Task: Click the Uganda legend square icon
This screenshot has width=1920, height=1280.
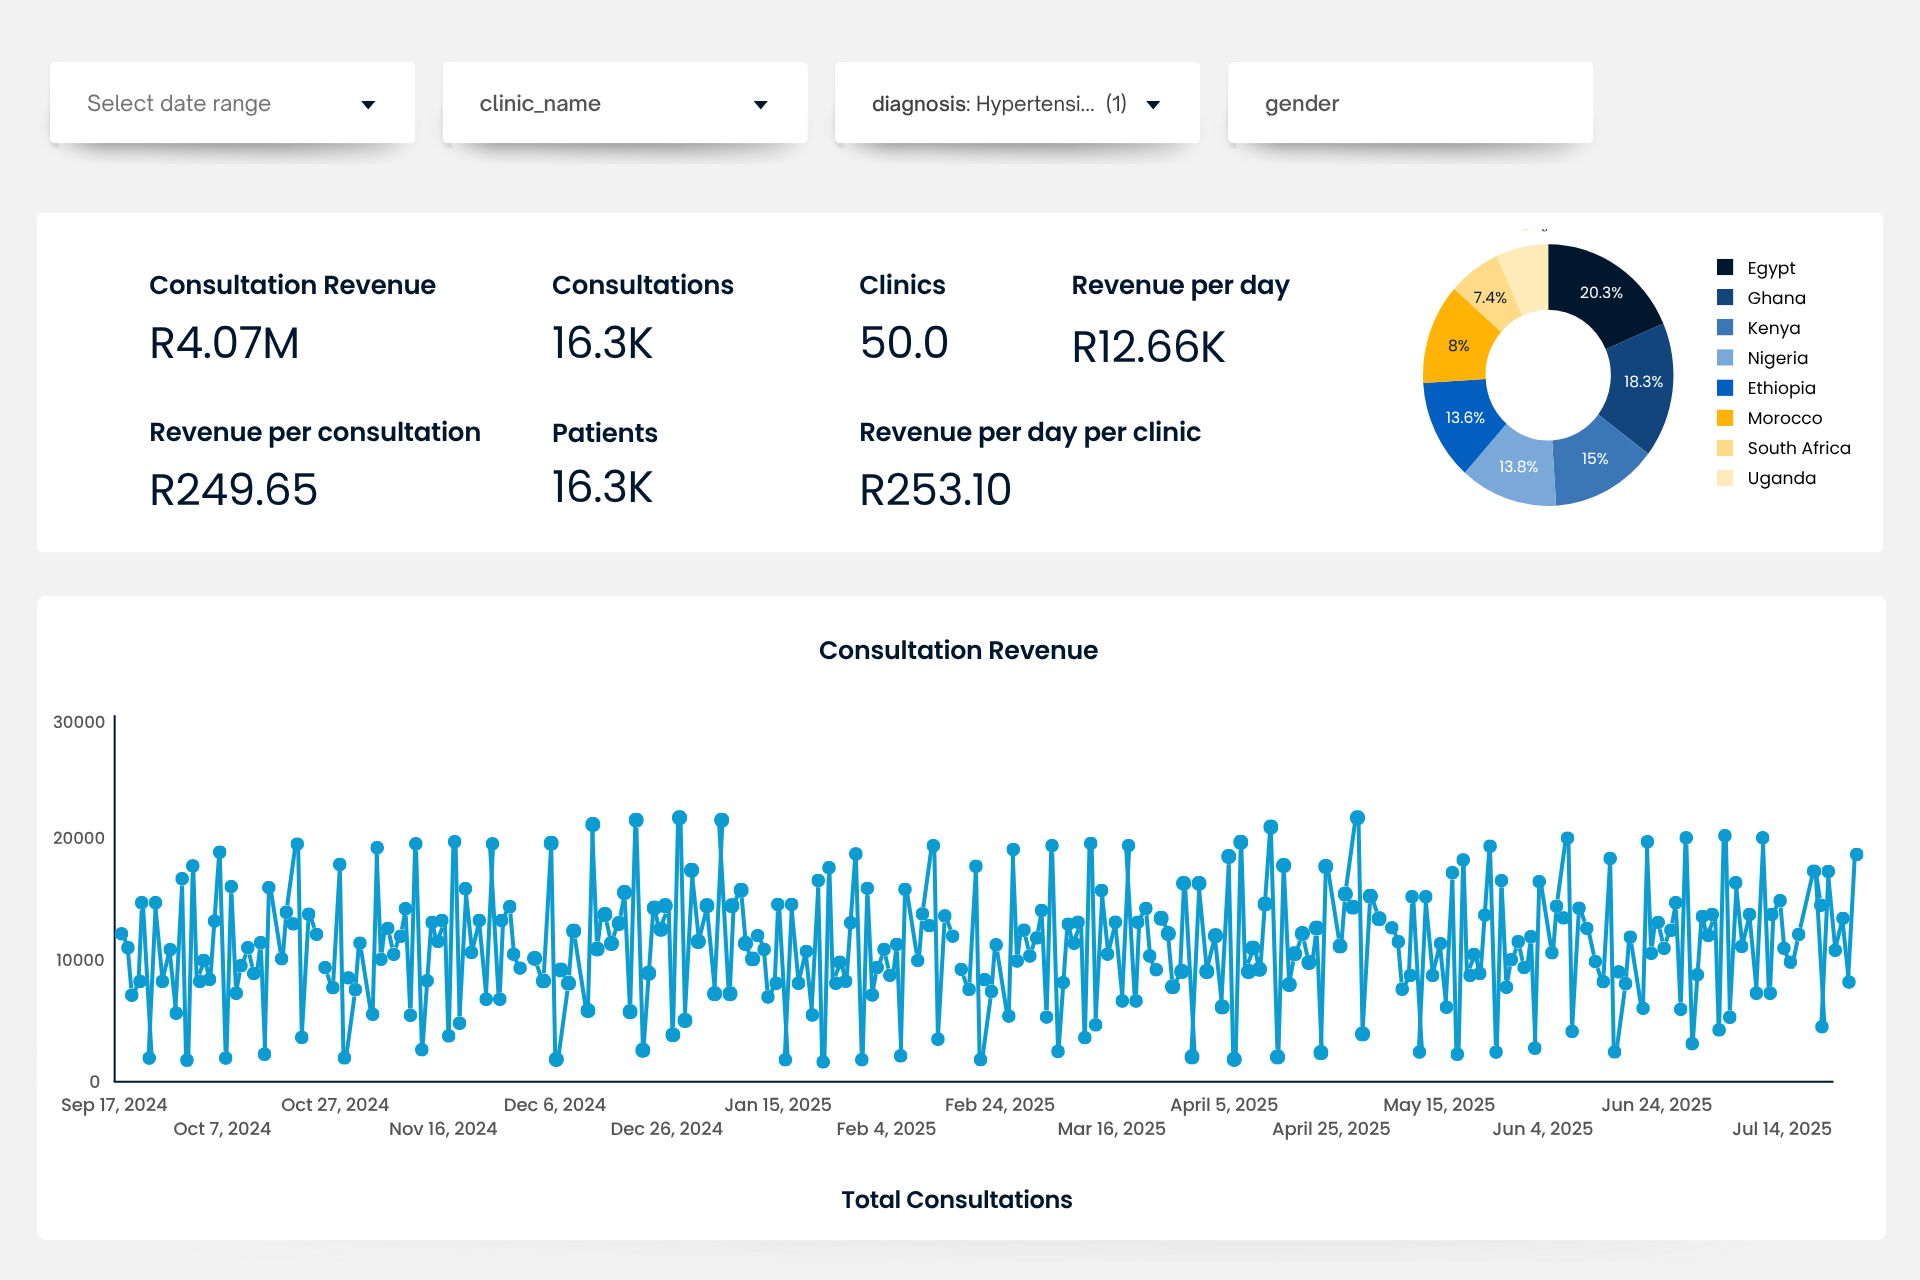Action: point(1725,477)
